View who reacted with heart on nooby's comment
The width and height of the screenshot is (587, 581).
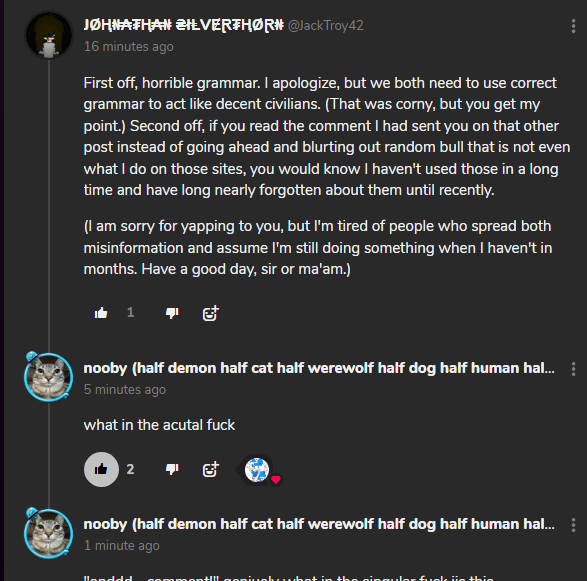pos(259,470)
